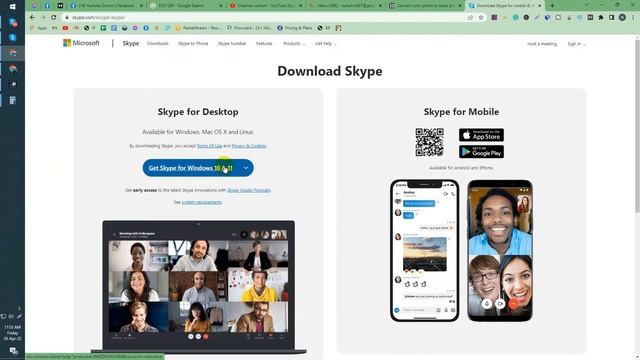Open the Proxiware bookmark

[249, 28]
